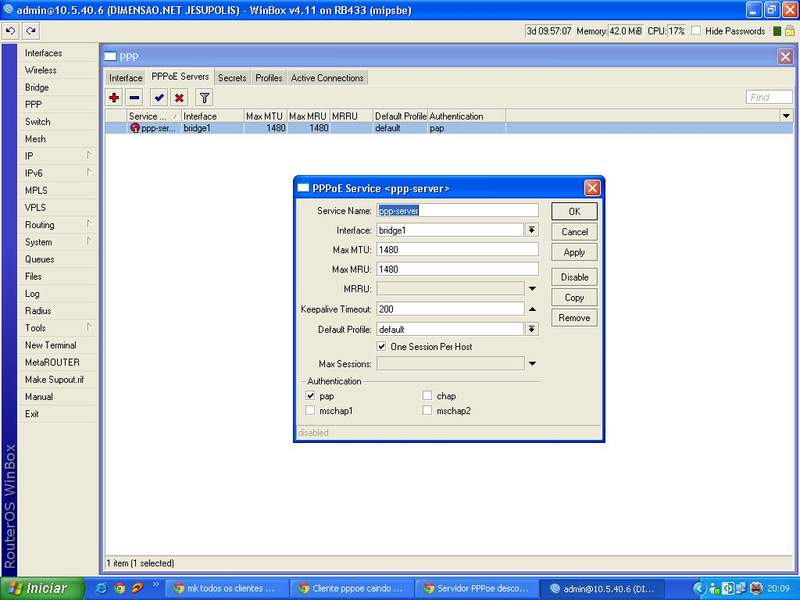Toggle the Hide Passwords checkbox

pos(696,31)
